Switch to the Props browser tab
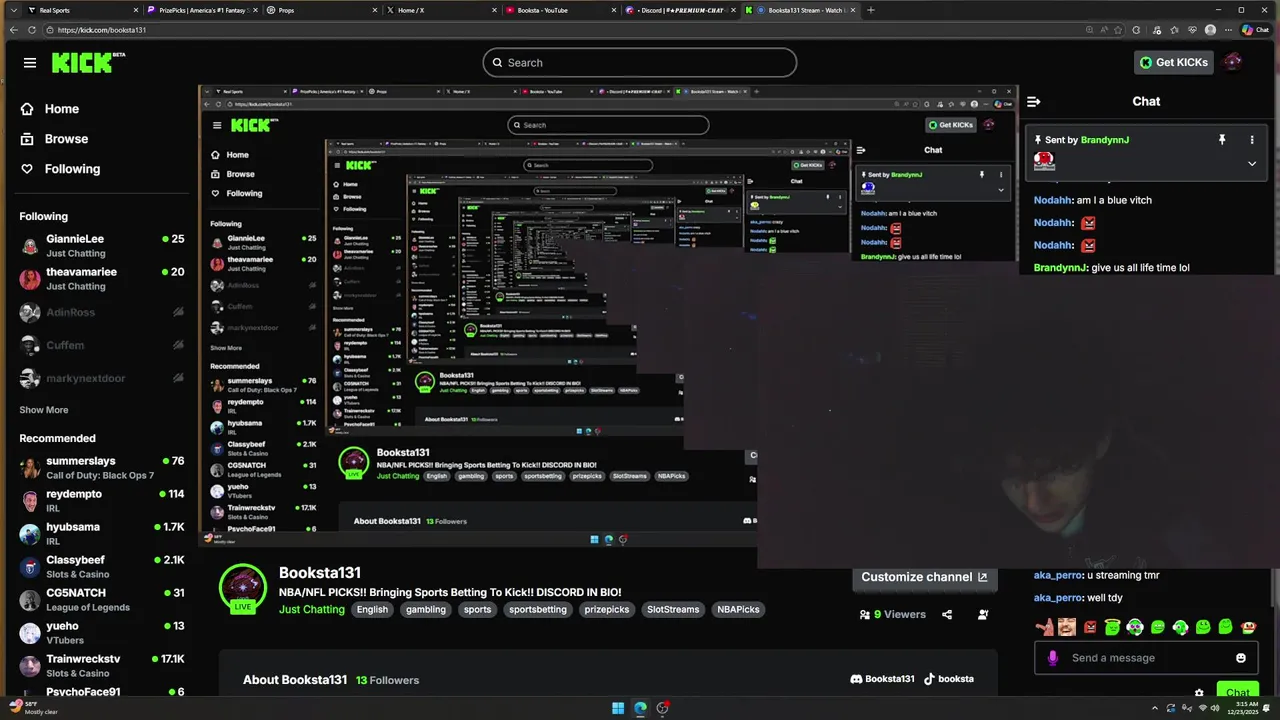This screenshot has width=1280, height=720. [x=322, y=10]
